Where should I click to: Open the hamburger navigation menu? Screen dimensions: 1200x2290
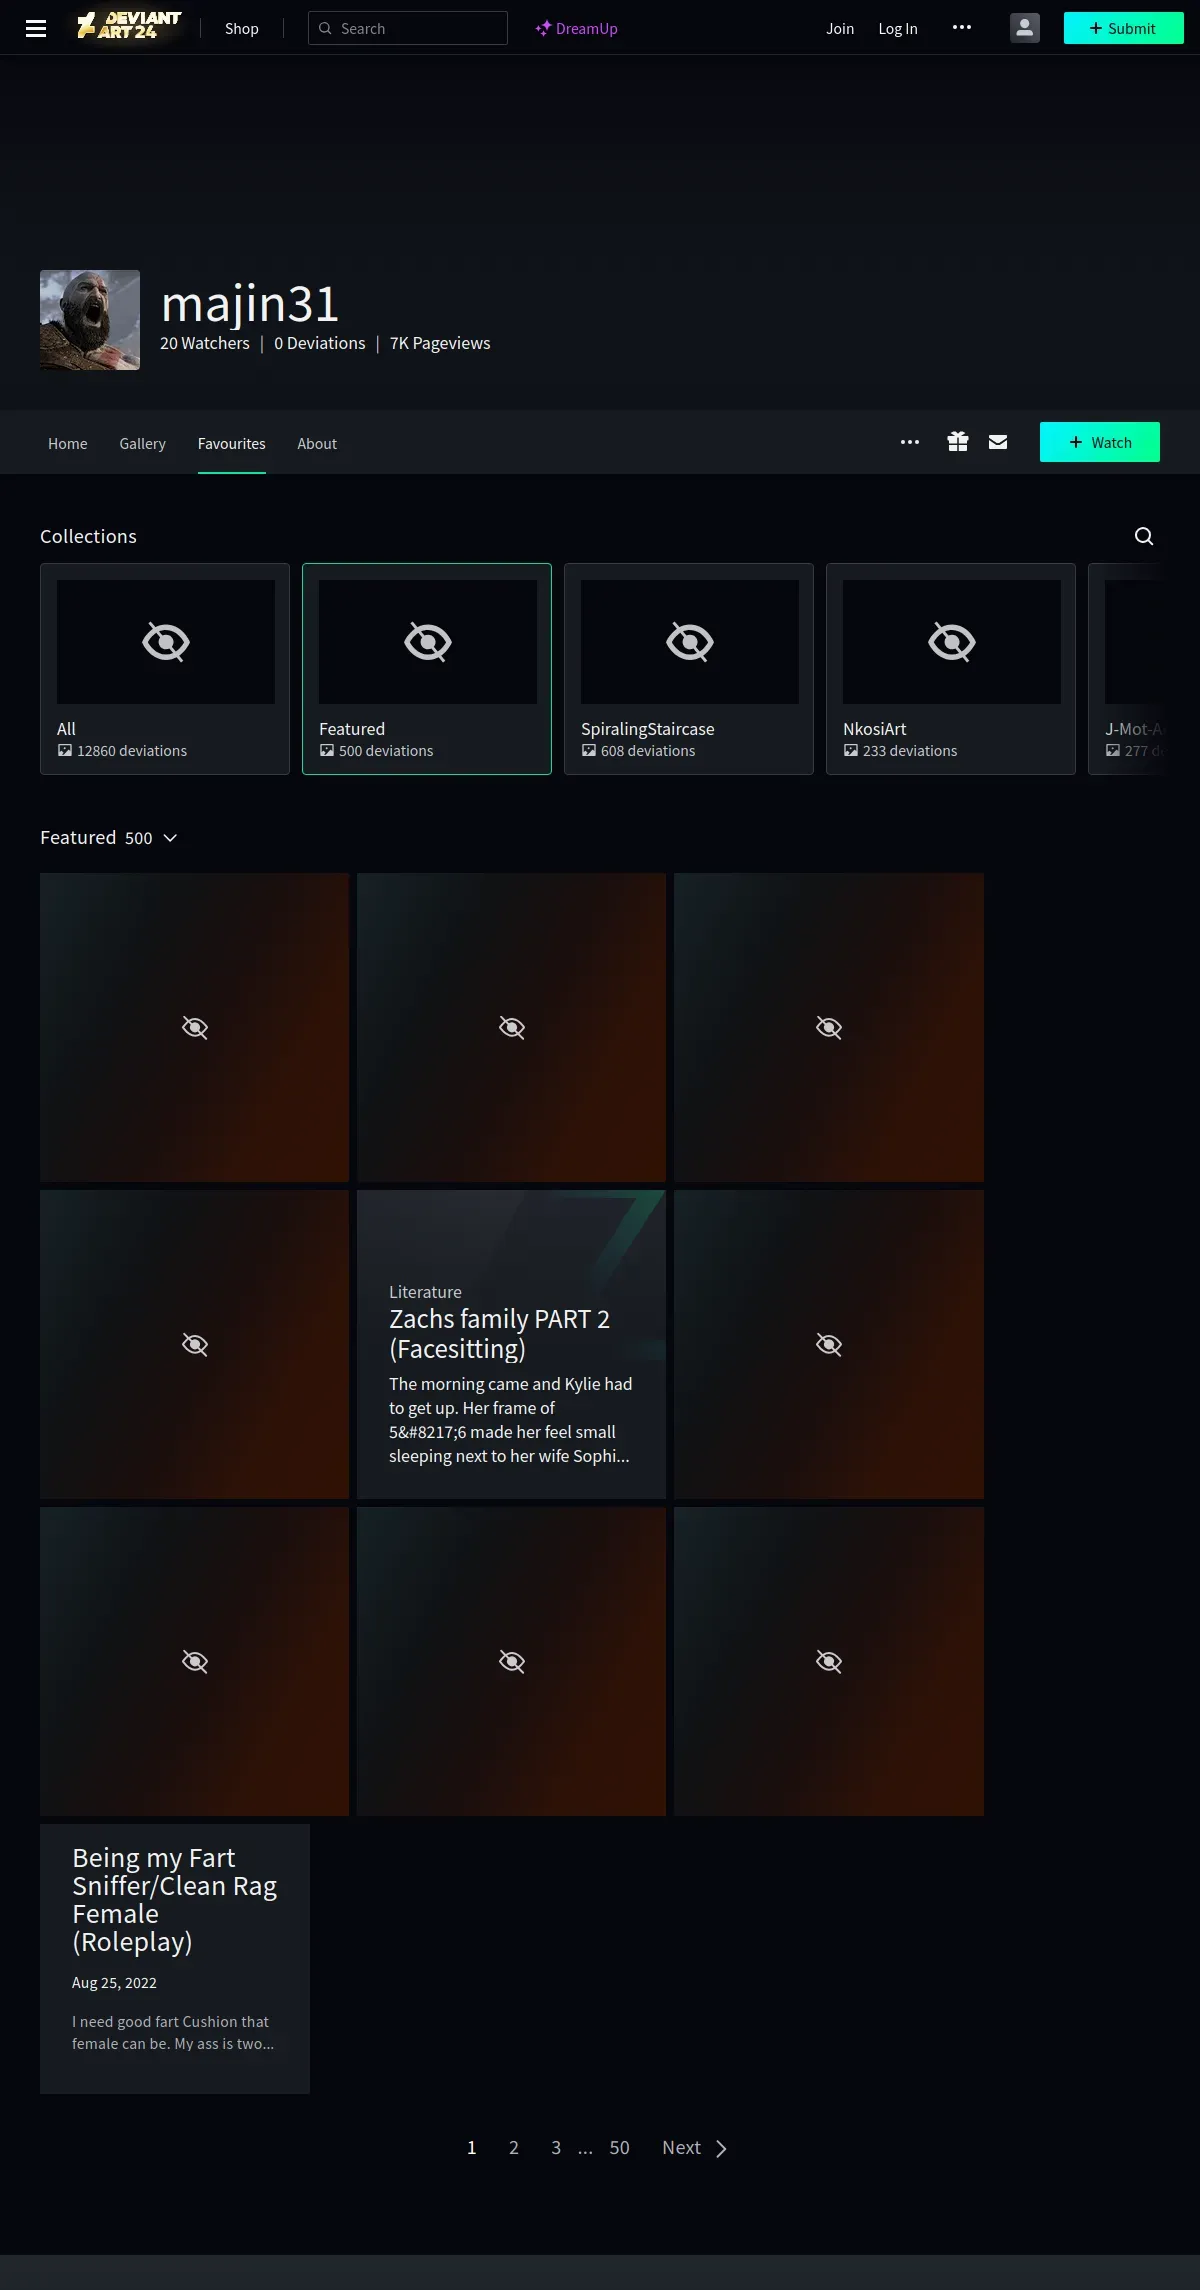[x=36, y=28]
